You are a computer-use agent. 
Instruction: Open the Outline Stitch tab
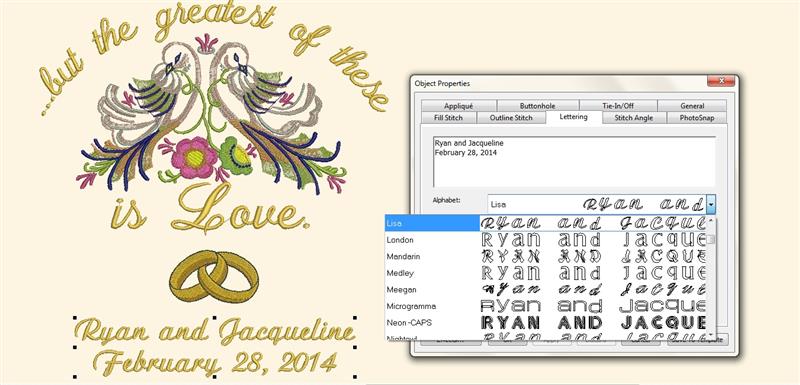point(511,118)
